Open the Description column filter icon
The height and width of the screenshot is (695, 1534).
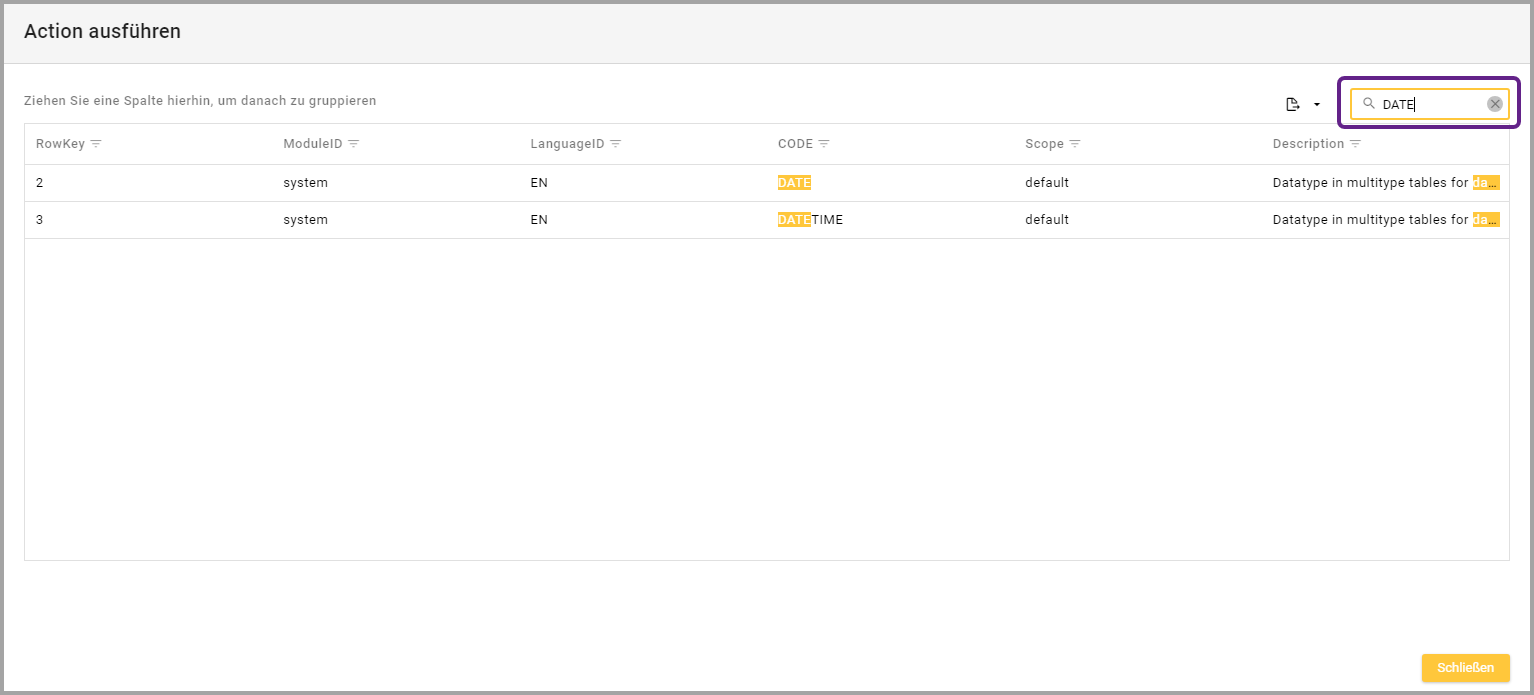[1355, 144]
